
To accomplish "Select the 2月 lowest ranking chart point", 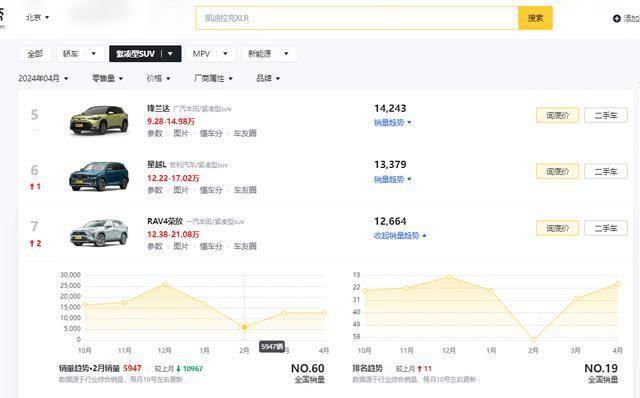I will tap(533, 340).
